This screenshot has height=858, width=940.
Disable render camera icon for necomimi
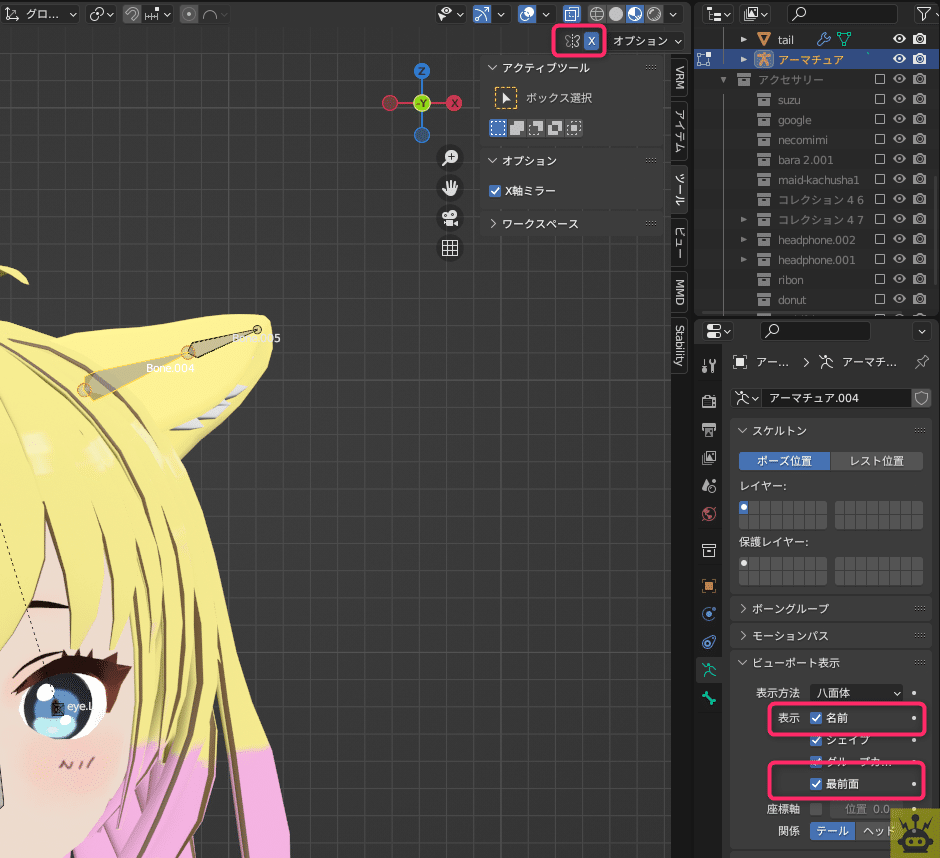(x=920, y=139)
